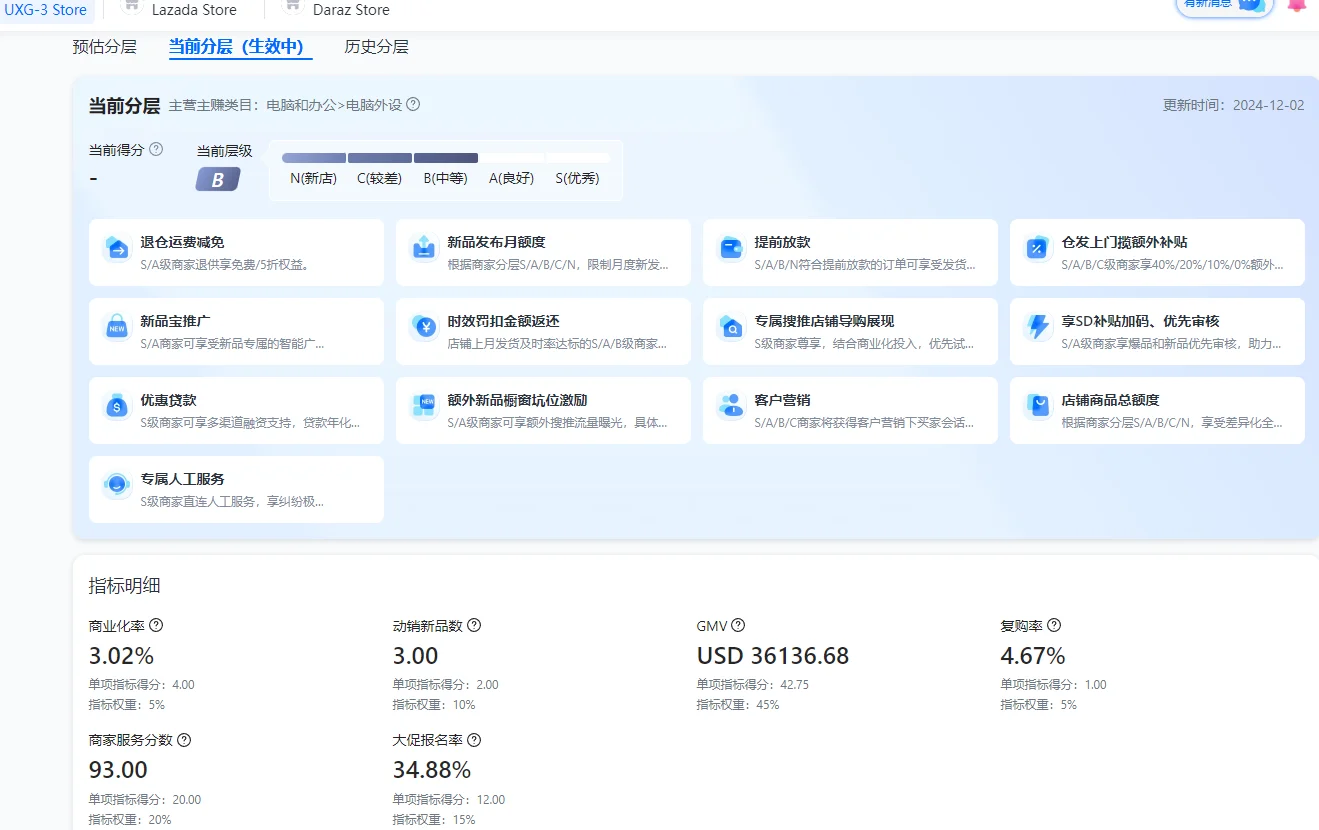Click the Lazada Store cart icon
This screenshot has width=1319, height=830.
[131, 5]
